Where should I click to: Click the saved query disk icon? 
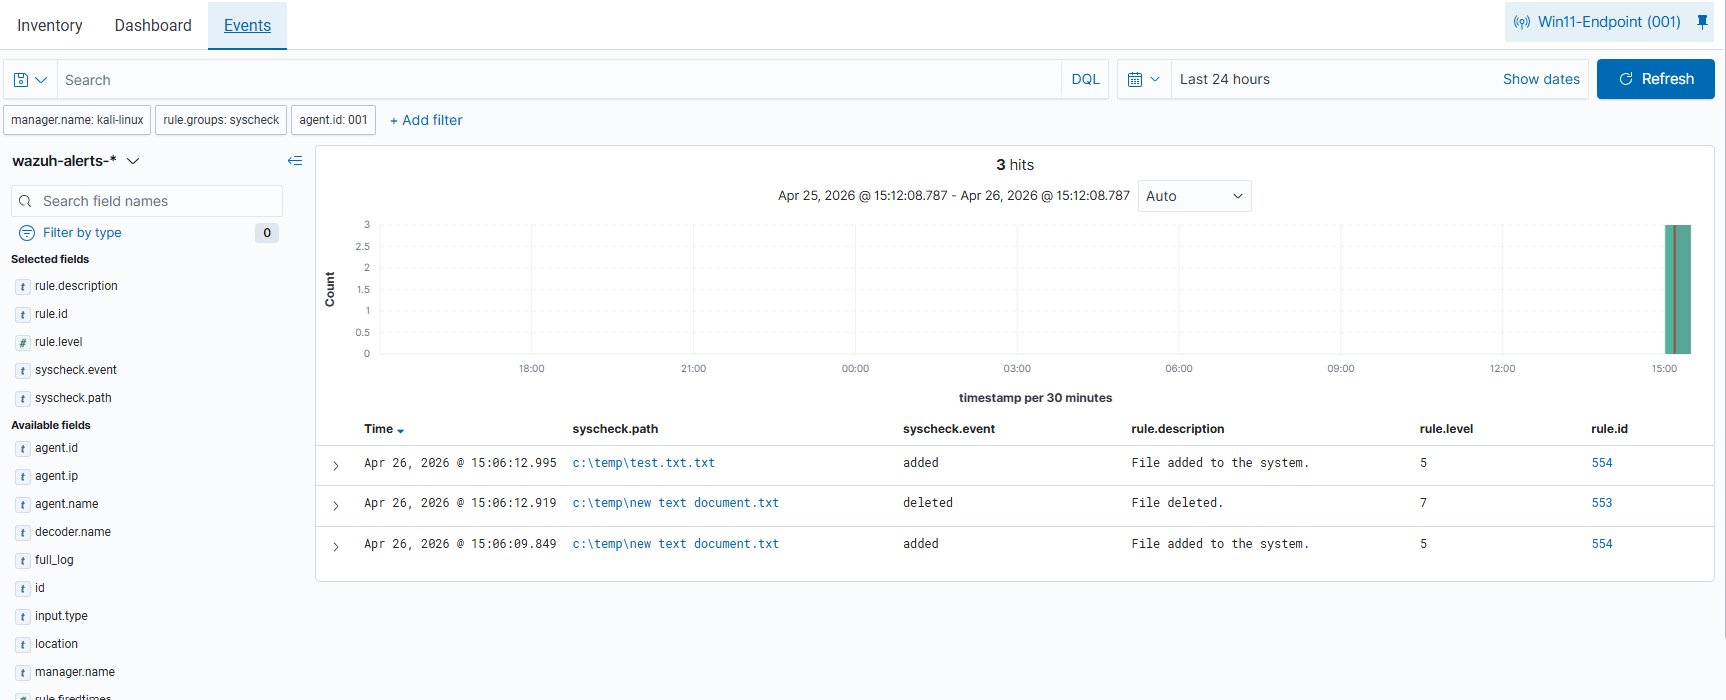[x=22, y=80]
